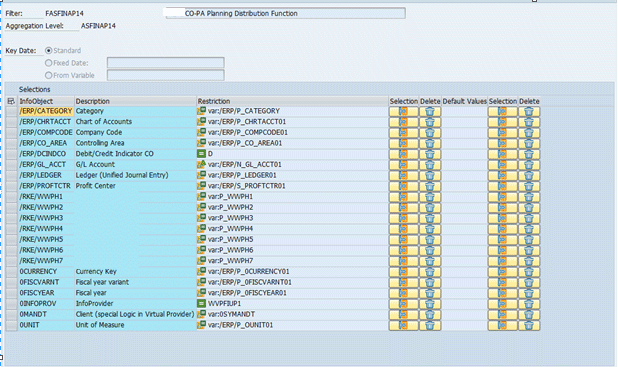This screenshot has height=367, width=618.
Task: Delete restriction of /RKE/WWPH5 row
Action: (430, 240)
